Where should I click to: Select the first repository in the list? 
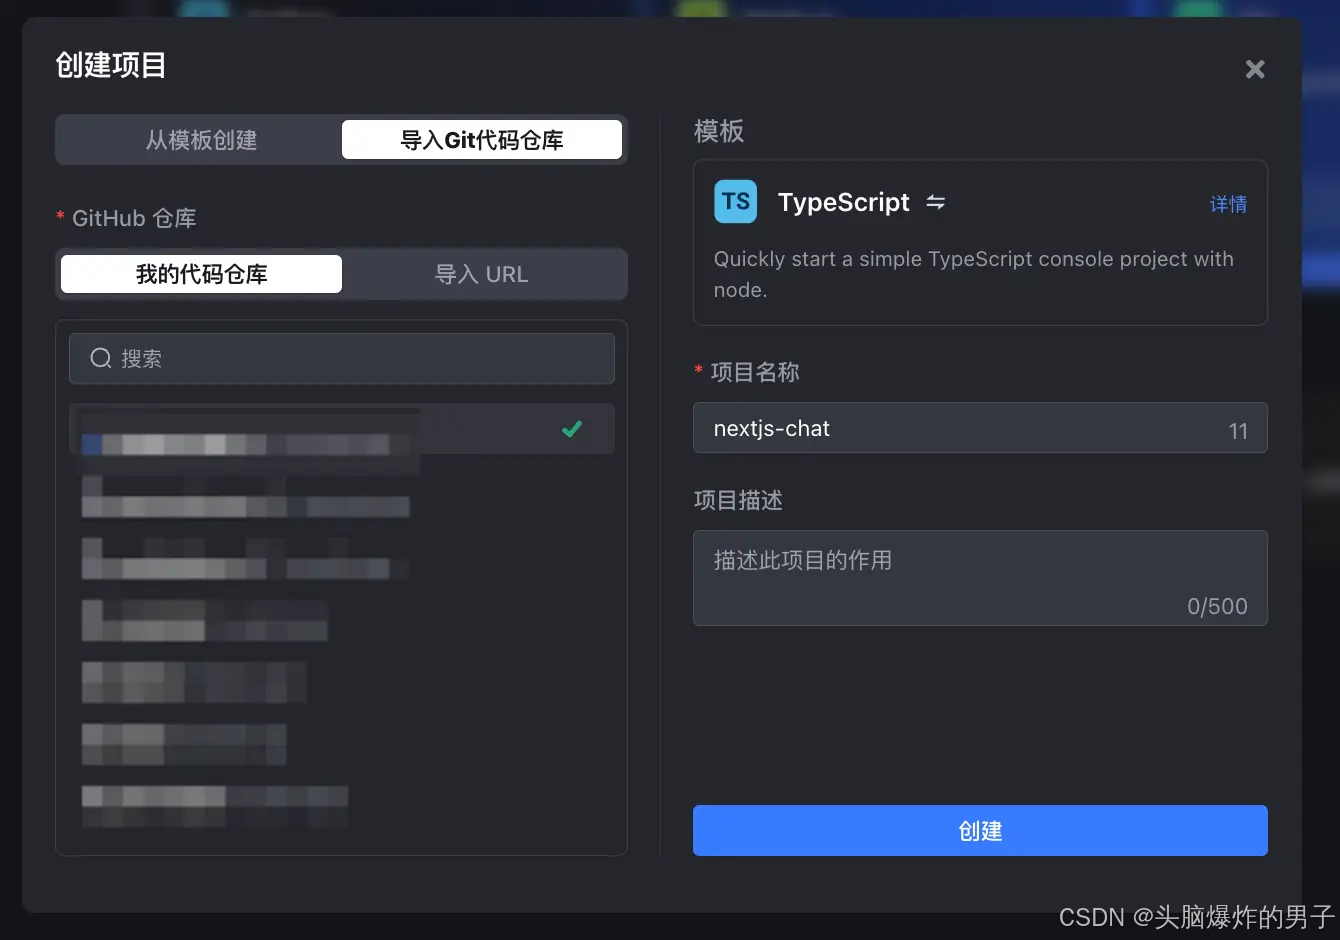pos(300,428)
